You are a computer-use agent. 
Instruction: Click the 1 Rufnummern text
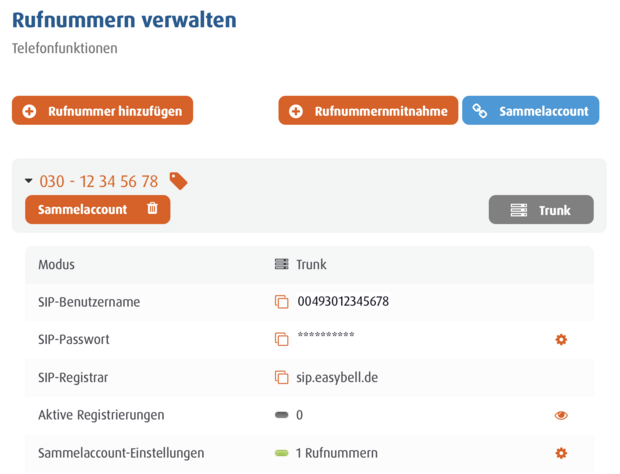pos(337,453)
